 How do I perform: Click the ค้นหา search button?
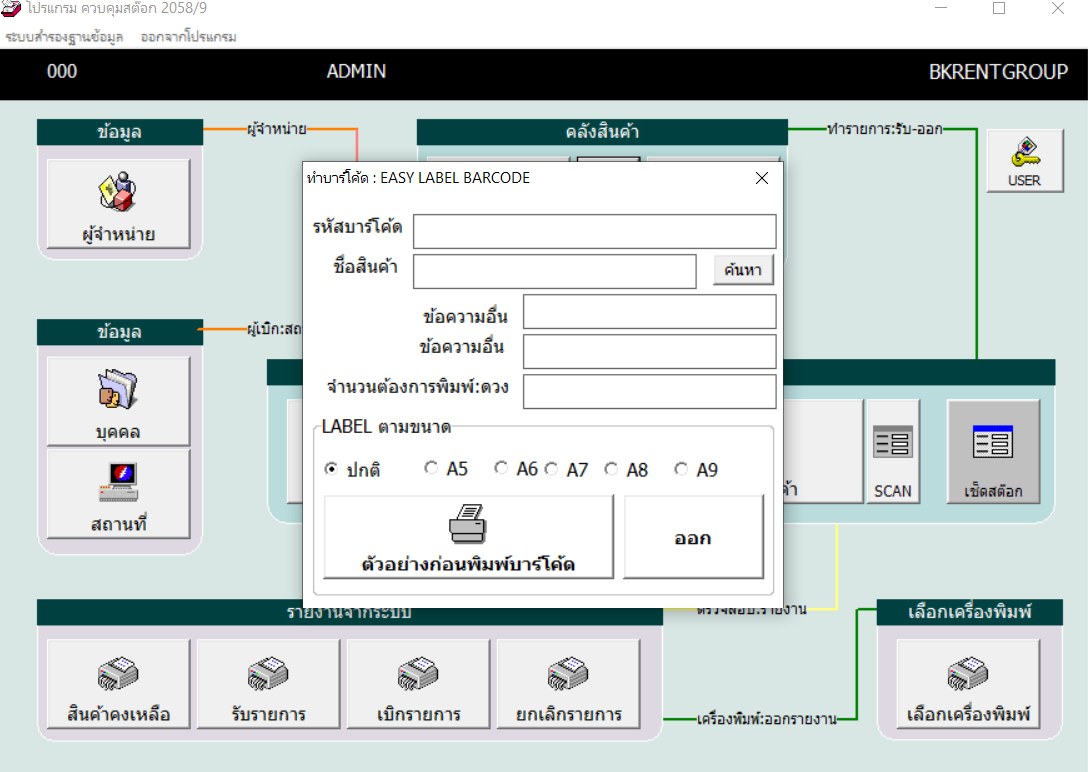[x=743, y=270]
